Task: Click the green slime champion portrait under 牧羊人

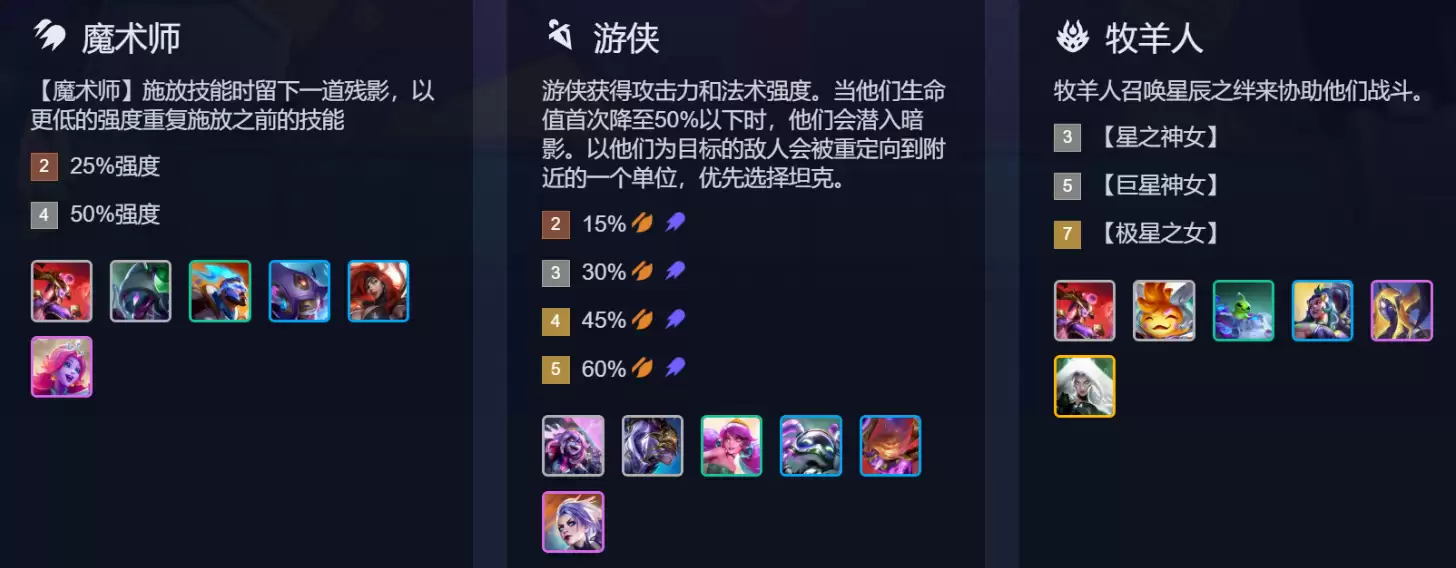Action: click(x=1244, y=311)
